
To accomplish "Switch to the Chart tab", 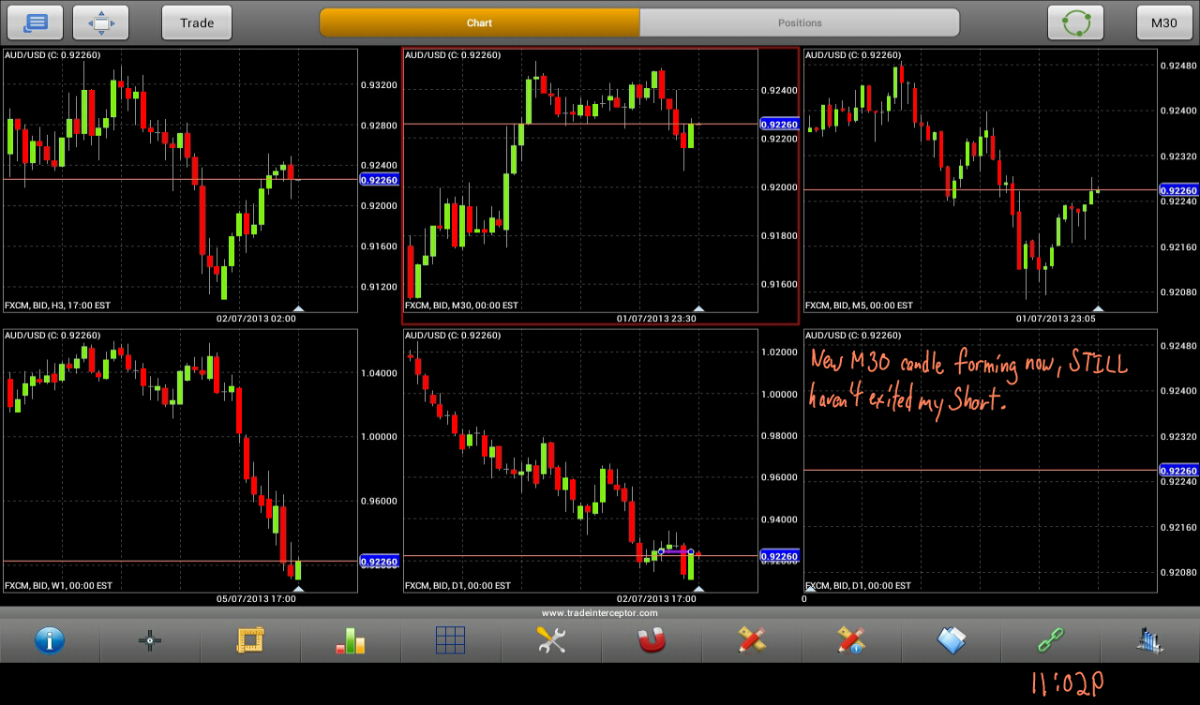I will pos(479,22).
